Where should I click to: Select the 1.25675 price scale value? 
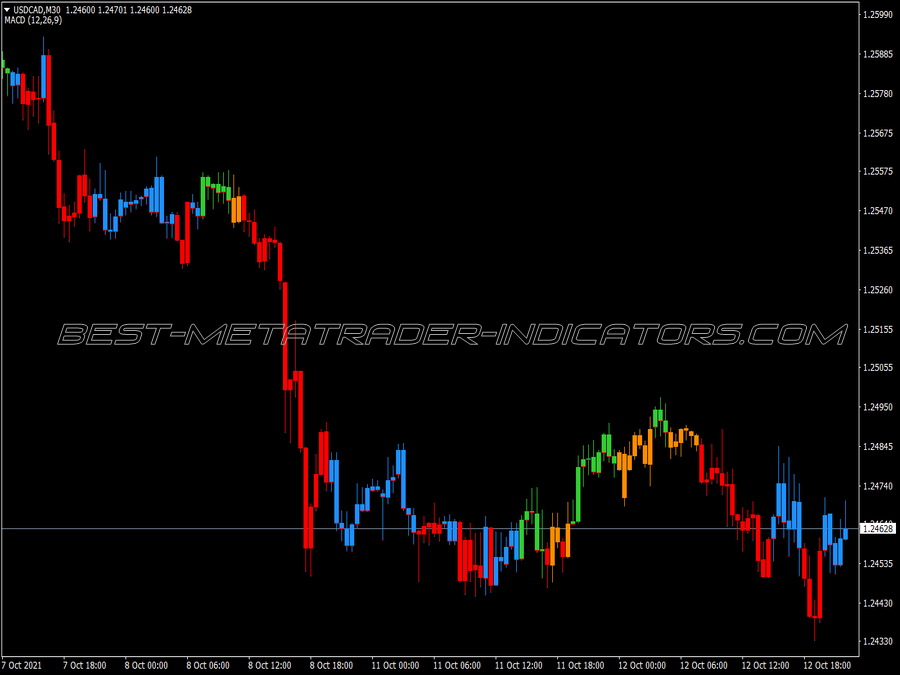coord(878,133)
